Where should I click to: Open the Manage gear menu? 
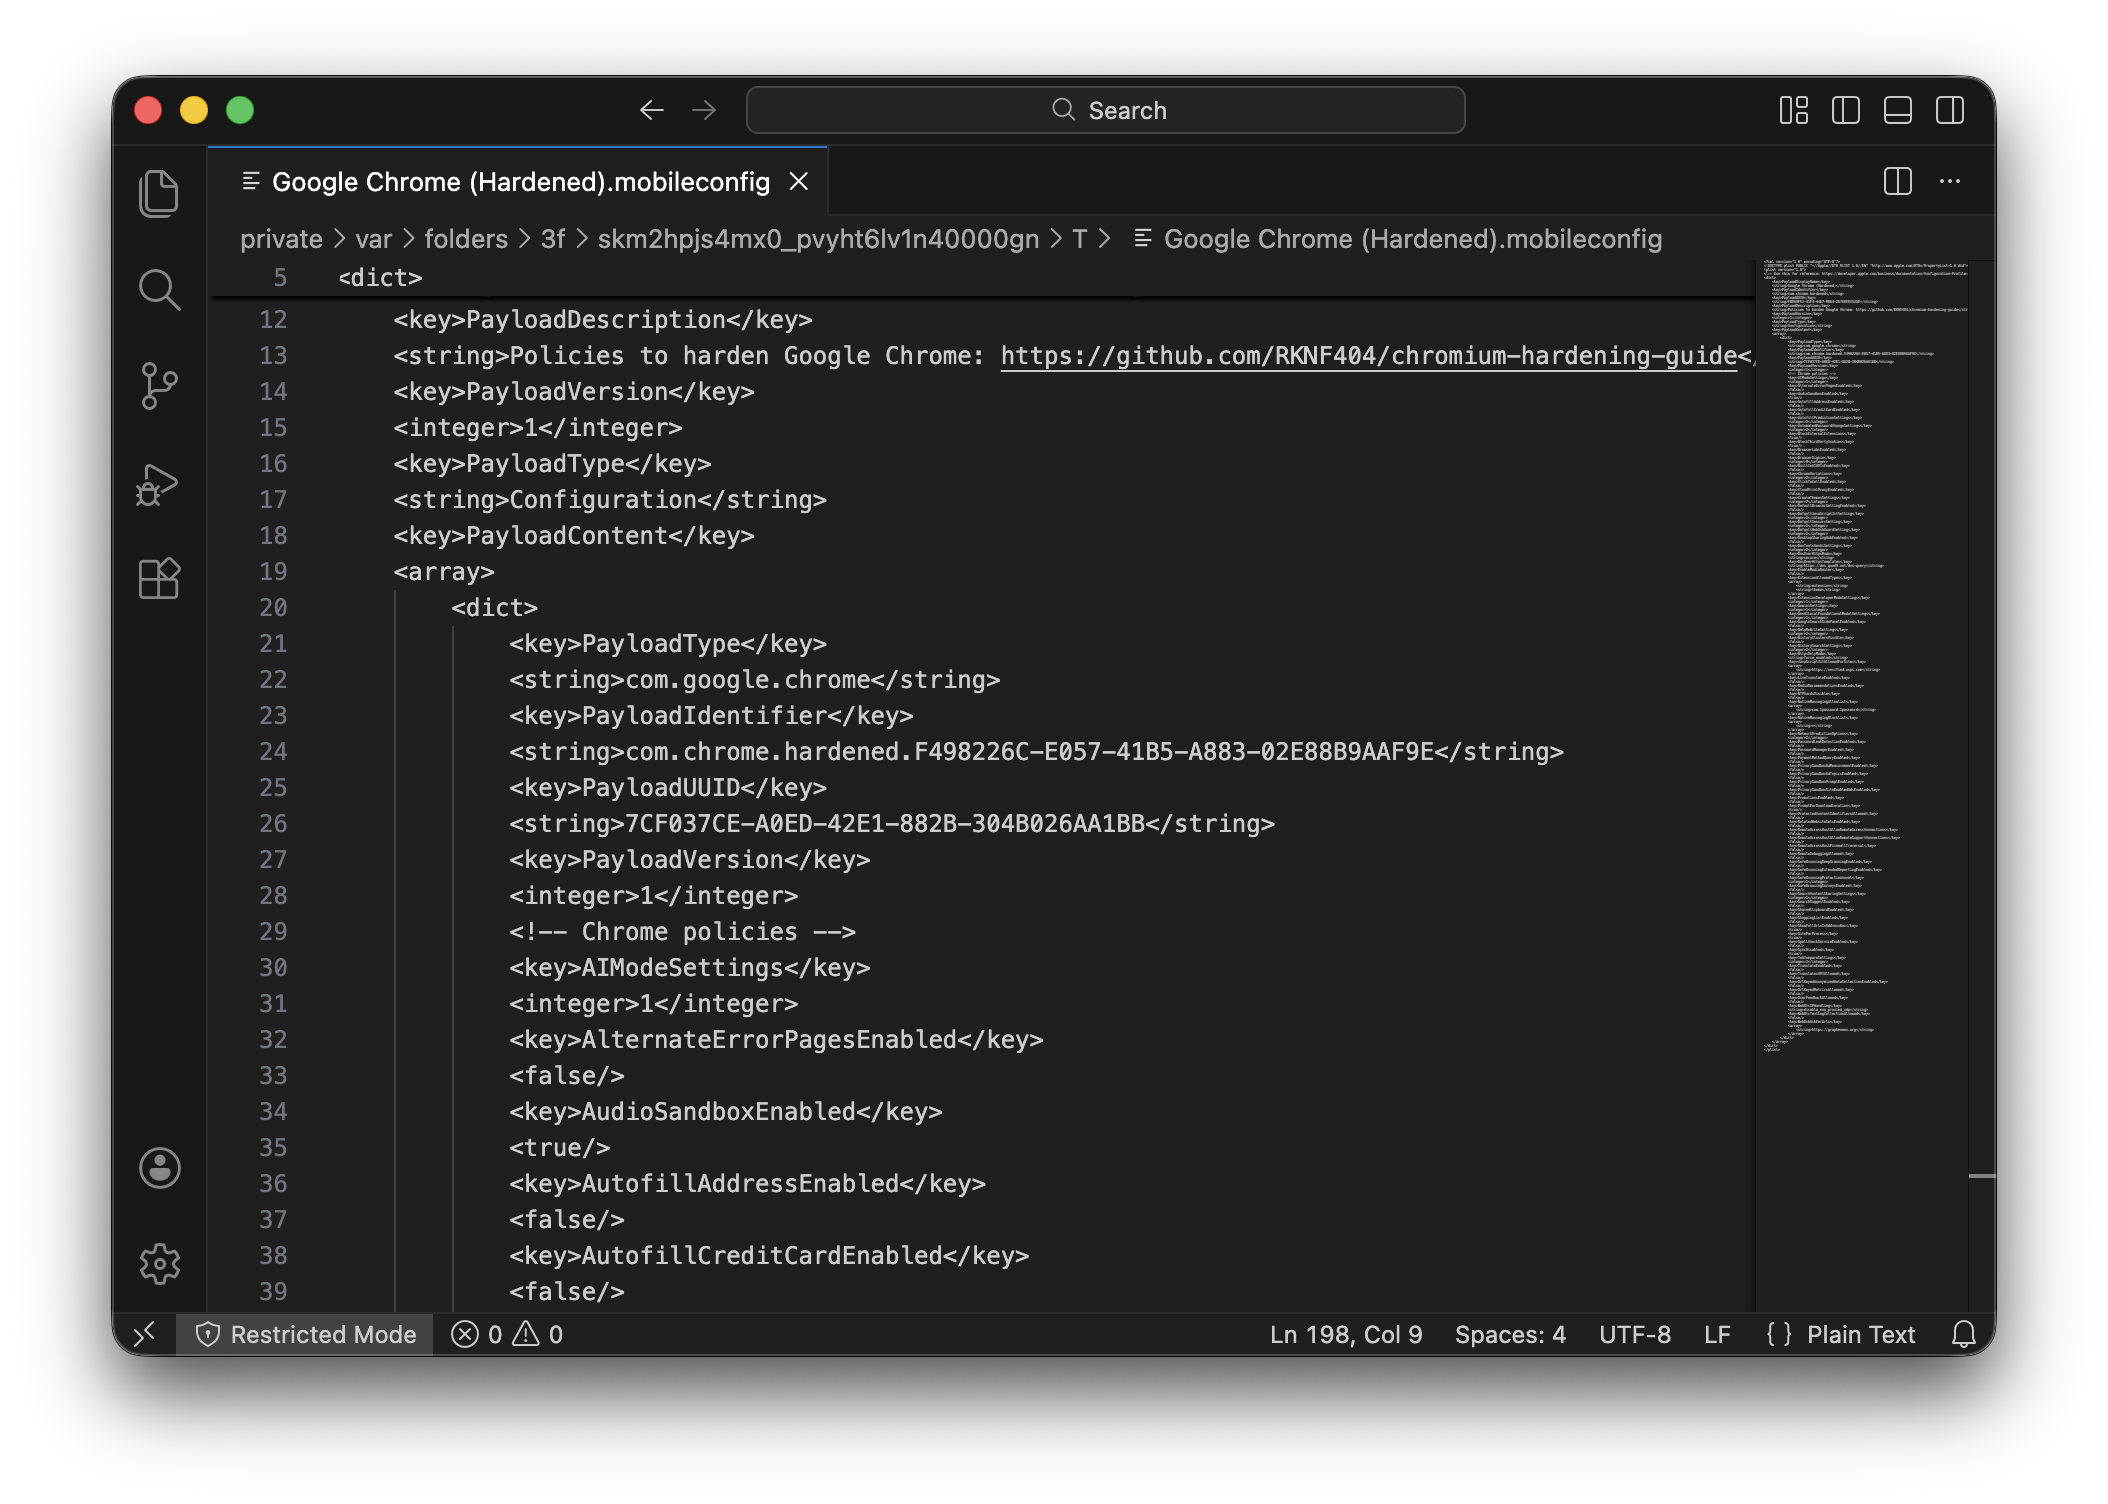[159, 1264]
